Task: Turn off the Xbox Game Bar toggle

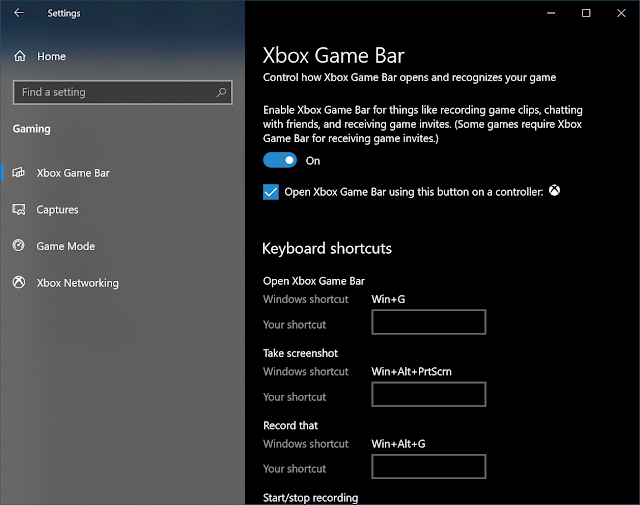Action: coord(280,160)
